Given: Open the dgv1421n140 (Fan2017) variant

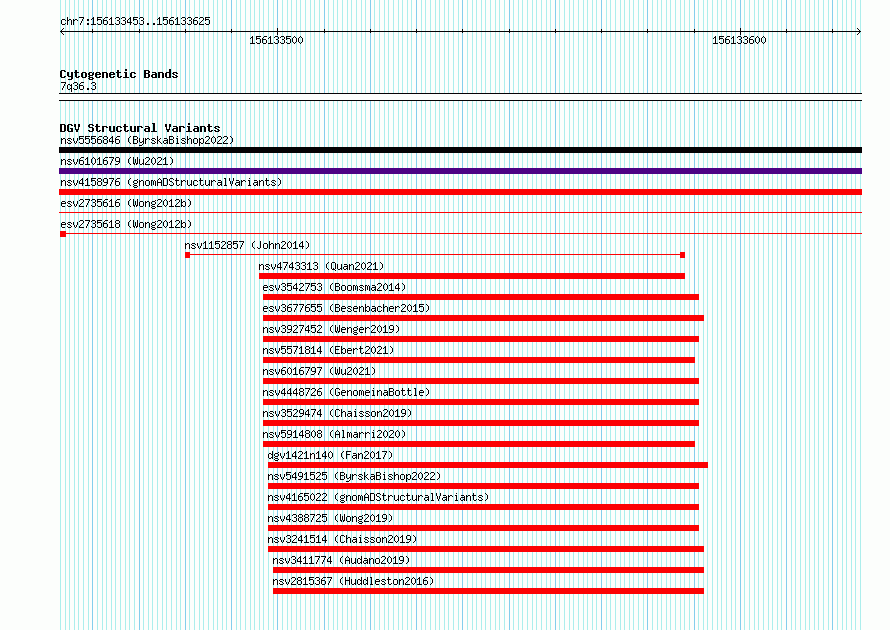Looking at the screenshot, I should click(330, 455).
